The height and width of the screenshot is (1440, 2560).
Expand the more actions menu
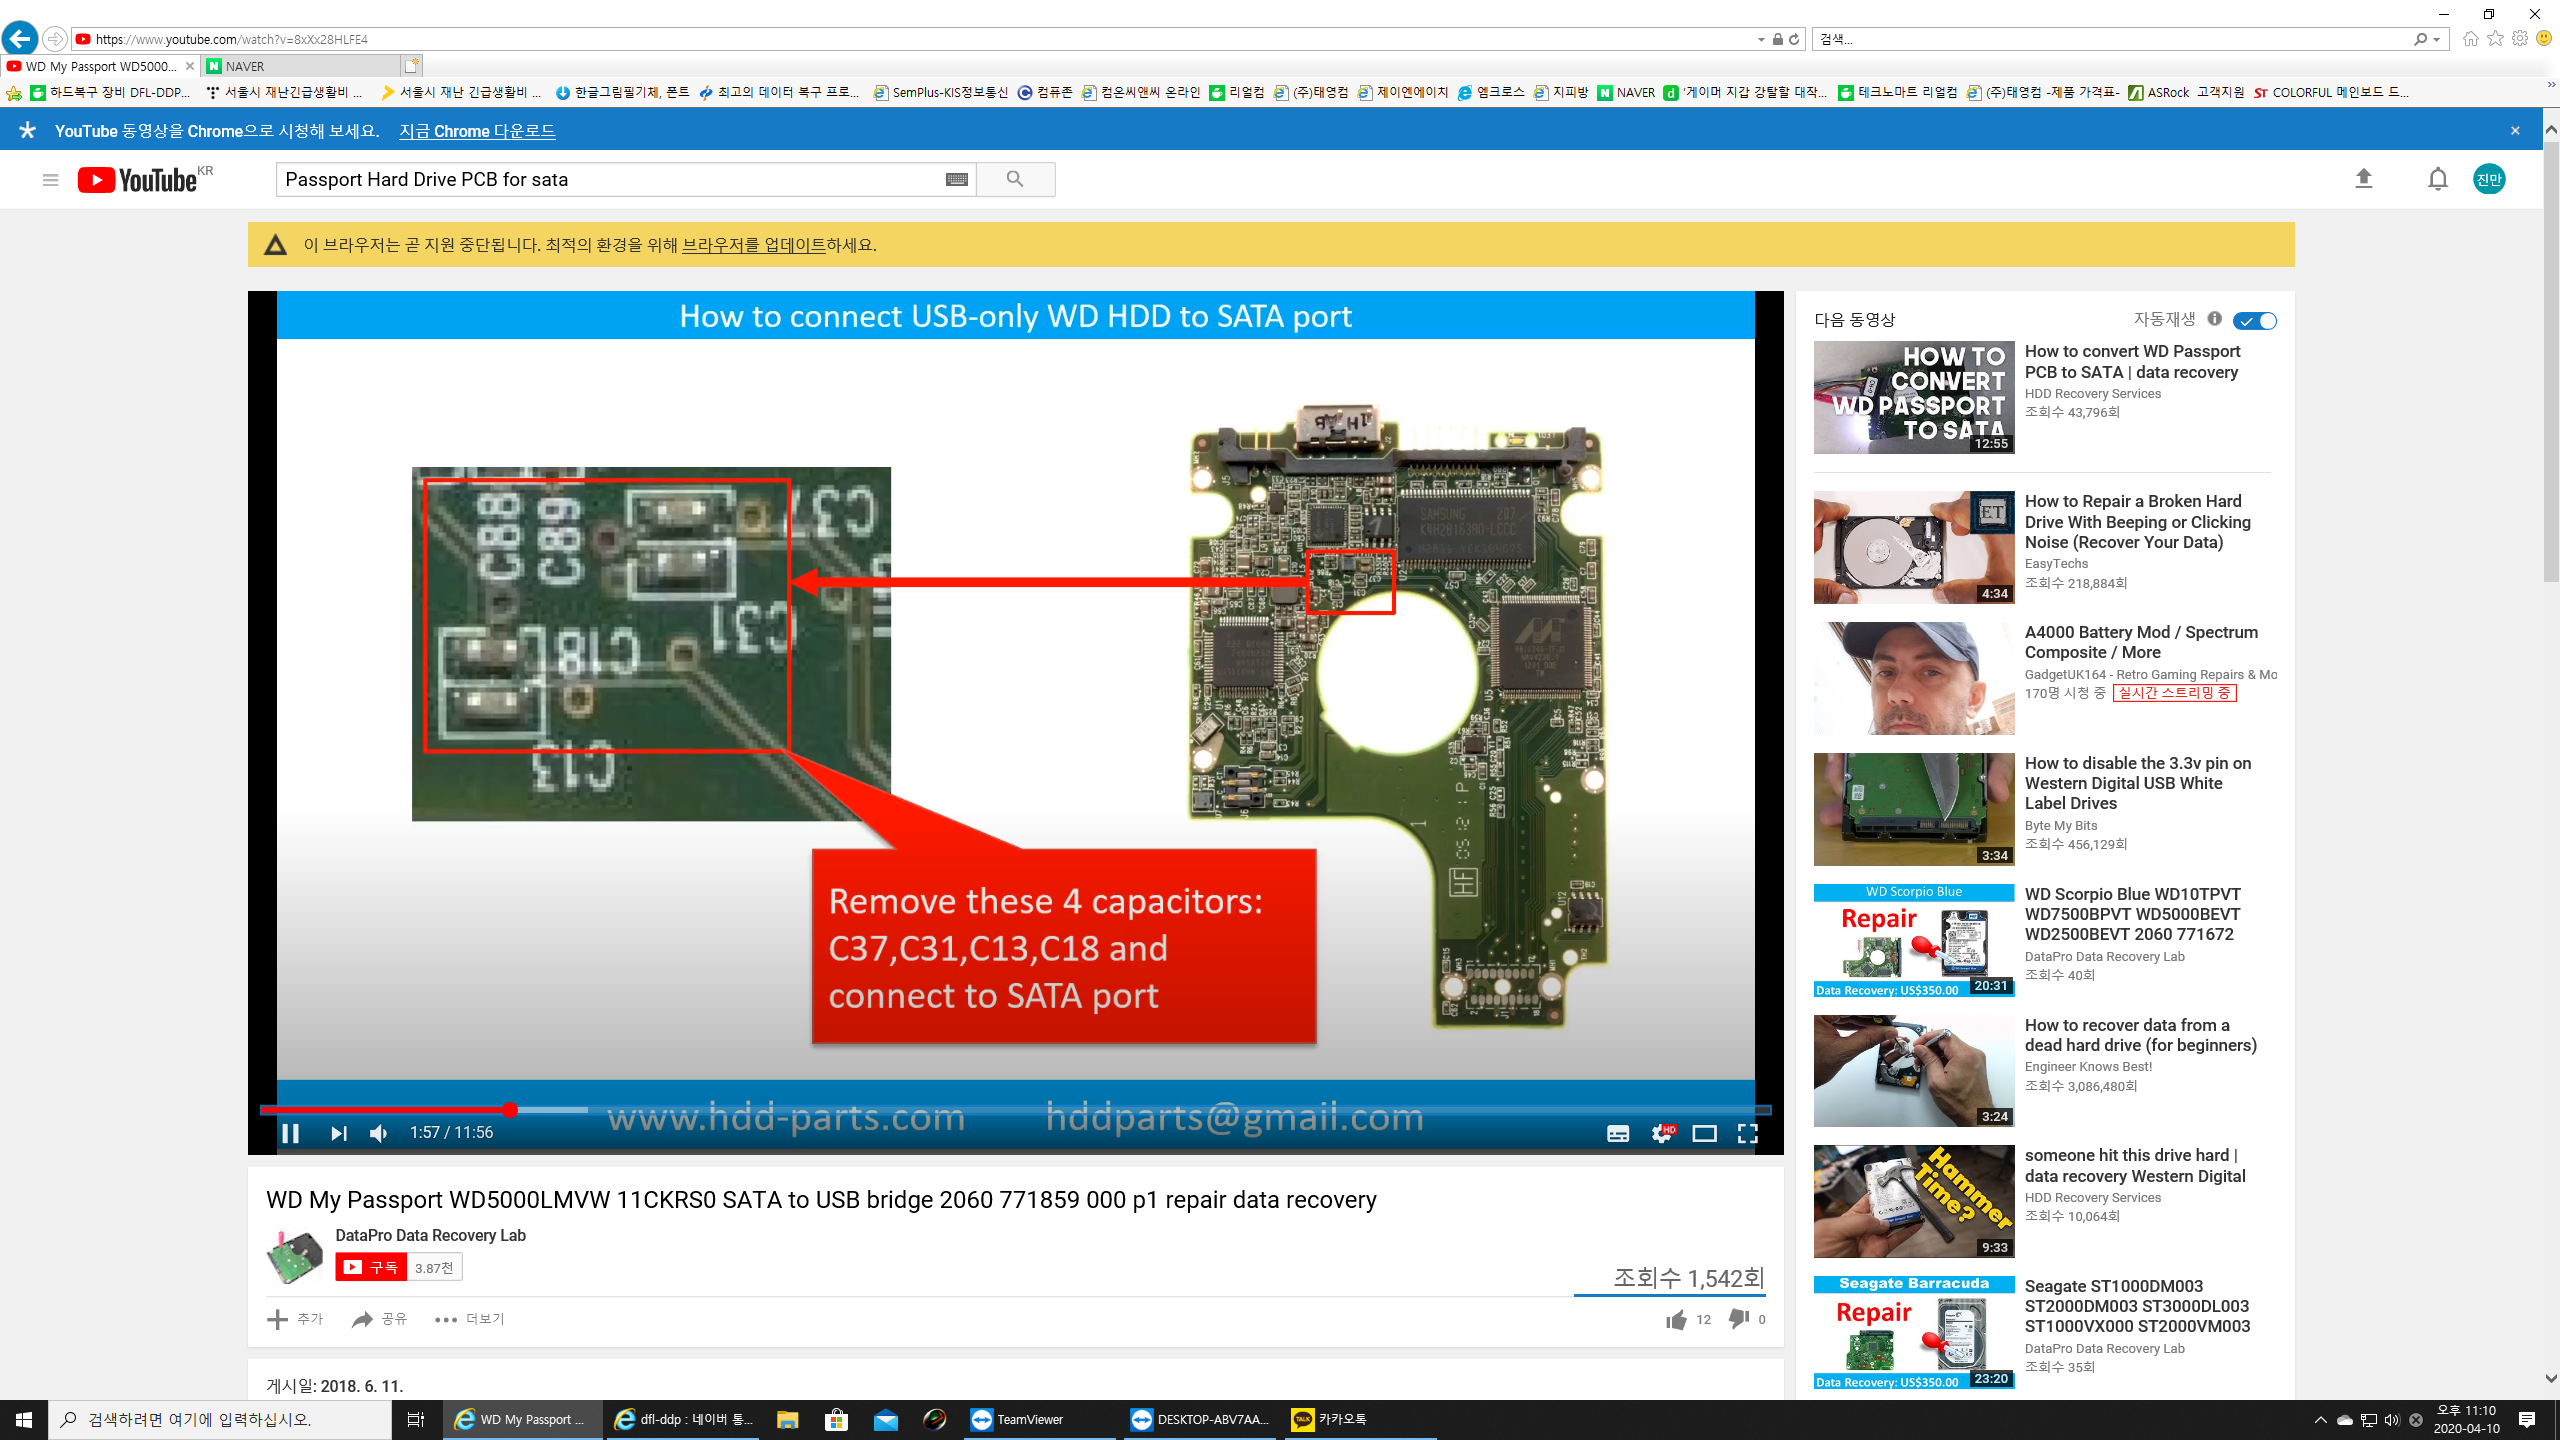pyautogui.click(x=469, y=1319)
